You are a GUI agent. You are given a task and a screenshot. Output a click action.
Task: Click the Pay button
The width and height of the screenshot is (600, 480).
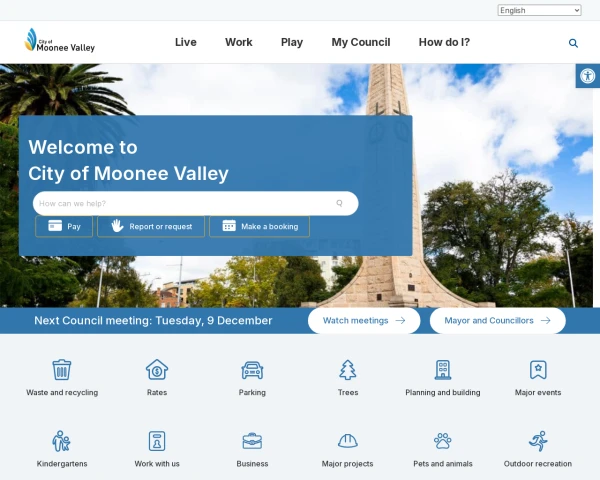click(64, 226)
